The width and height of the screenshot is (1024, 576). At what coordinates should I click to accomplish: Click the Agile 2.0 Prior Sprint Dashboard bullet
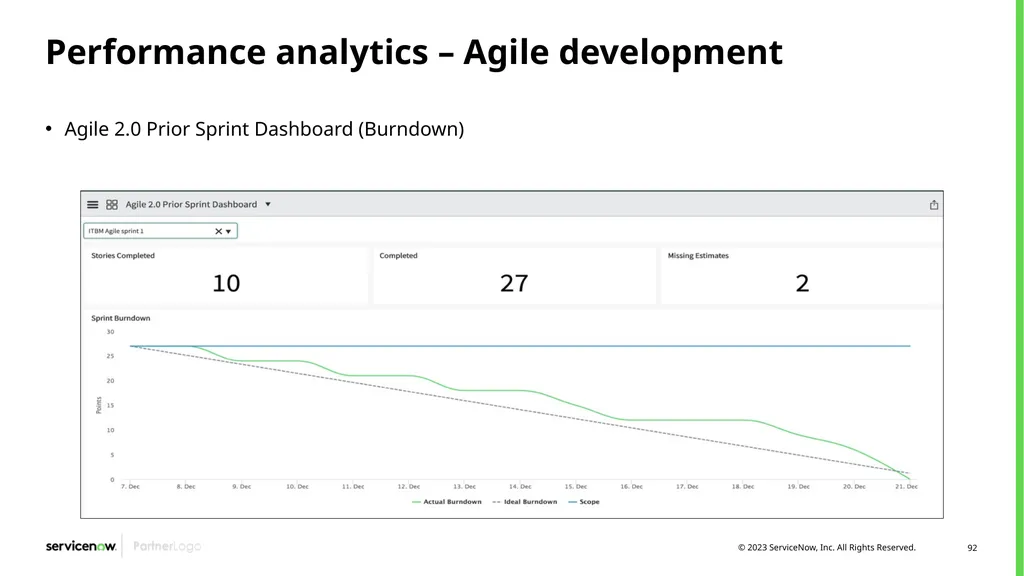pos(264,129)
